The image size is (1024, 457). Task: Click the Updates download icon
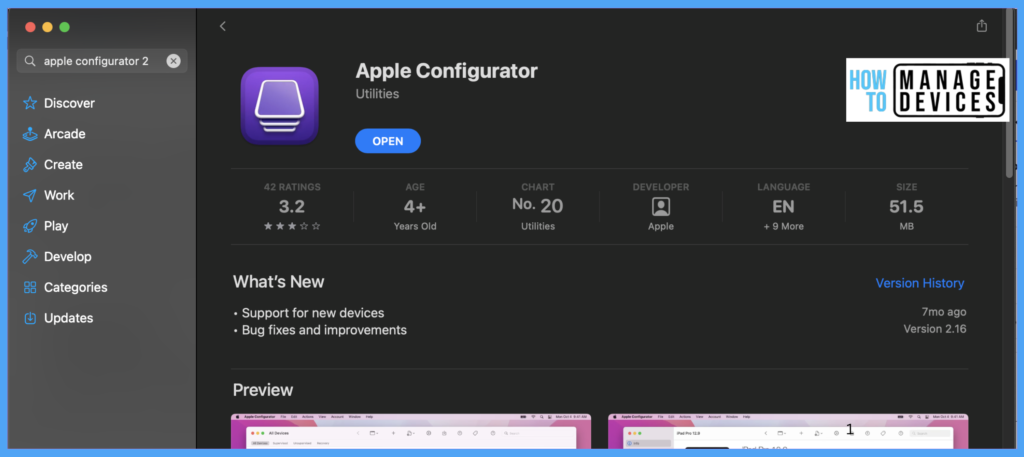click(x=30, y=318)
